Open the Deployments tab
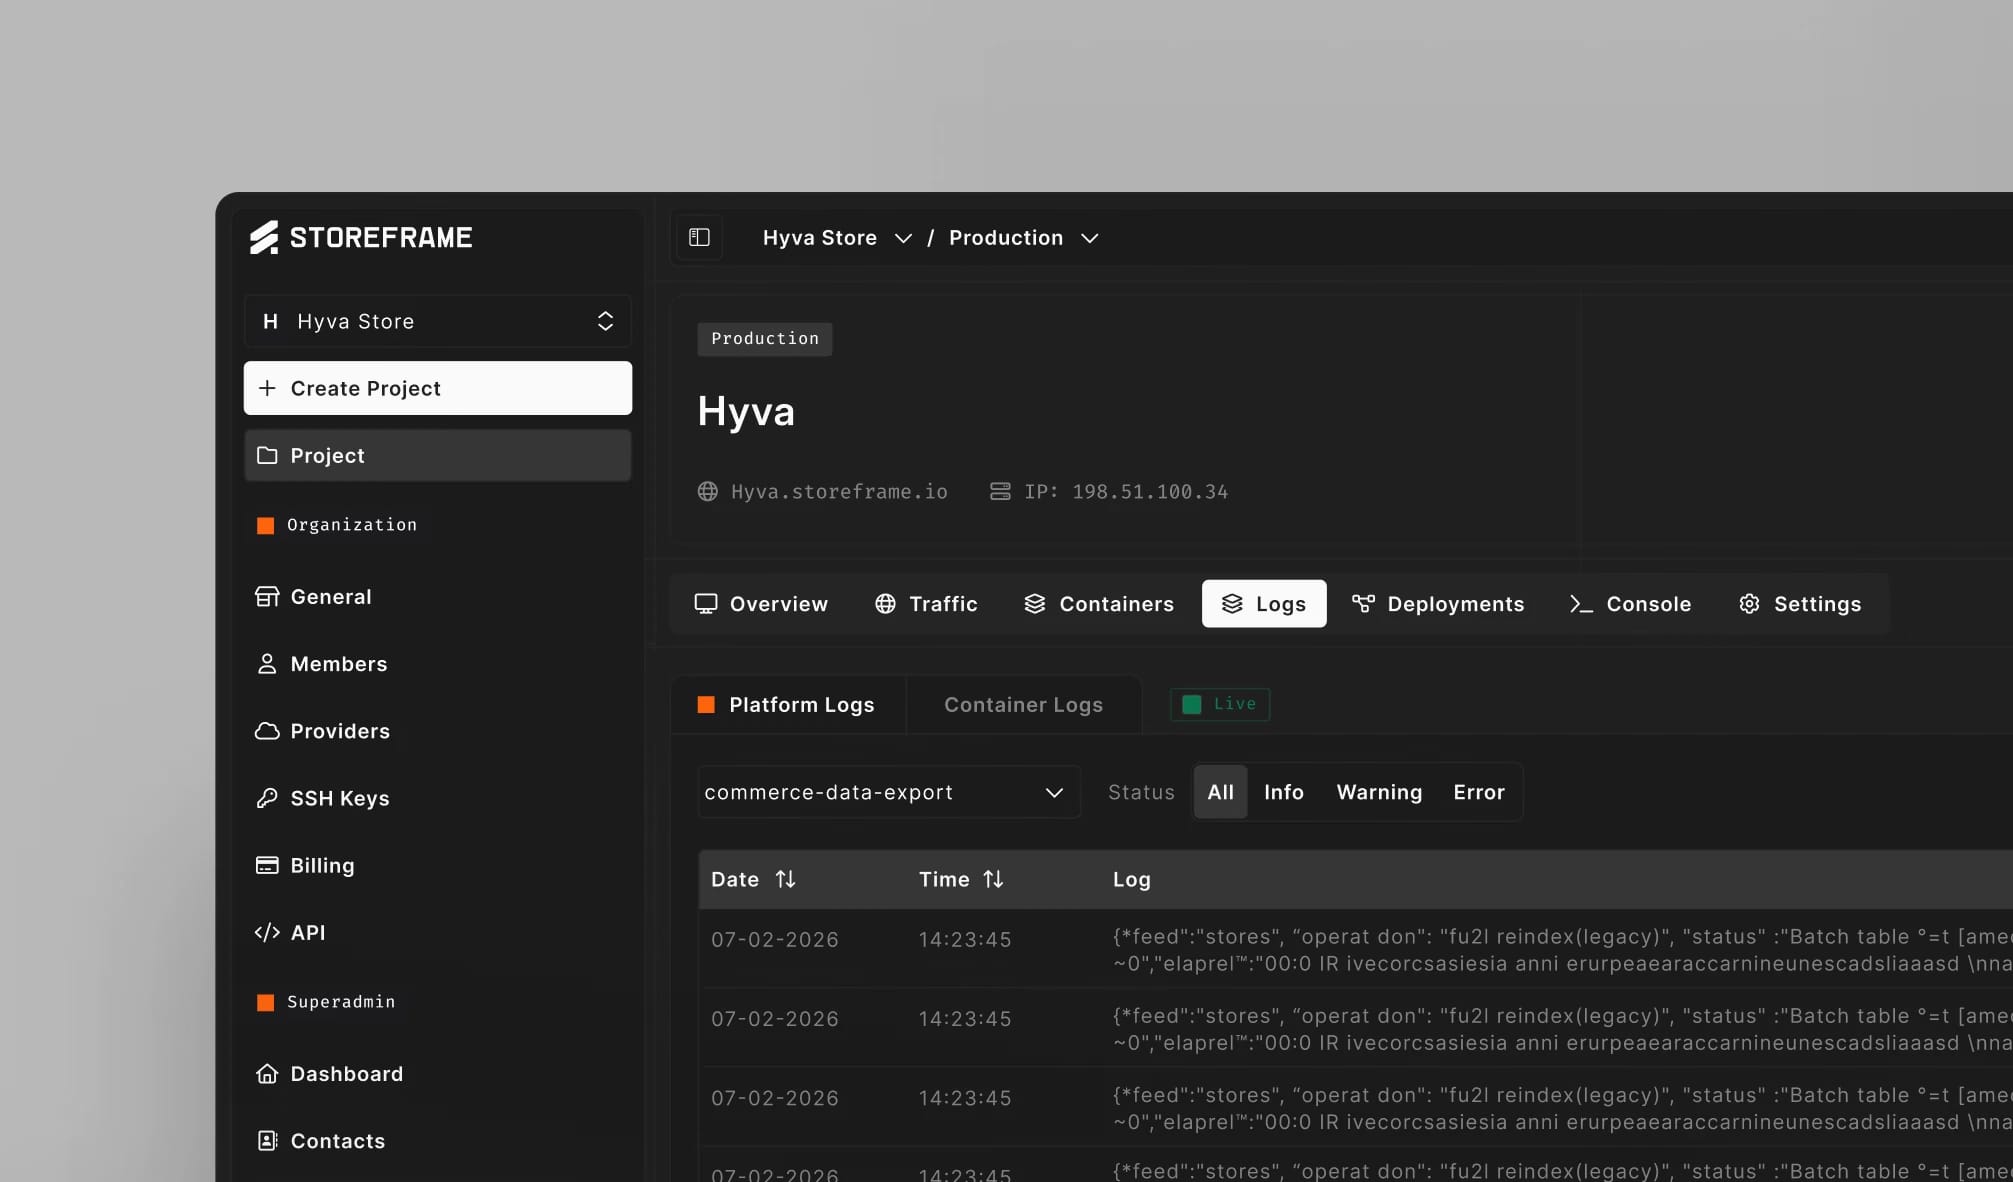 pos(1438,604)
